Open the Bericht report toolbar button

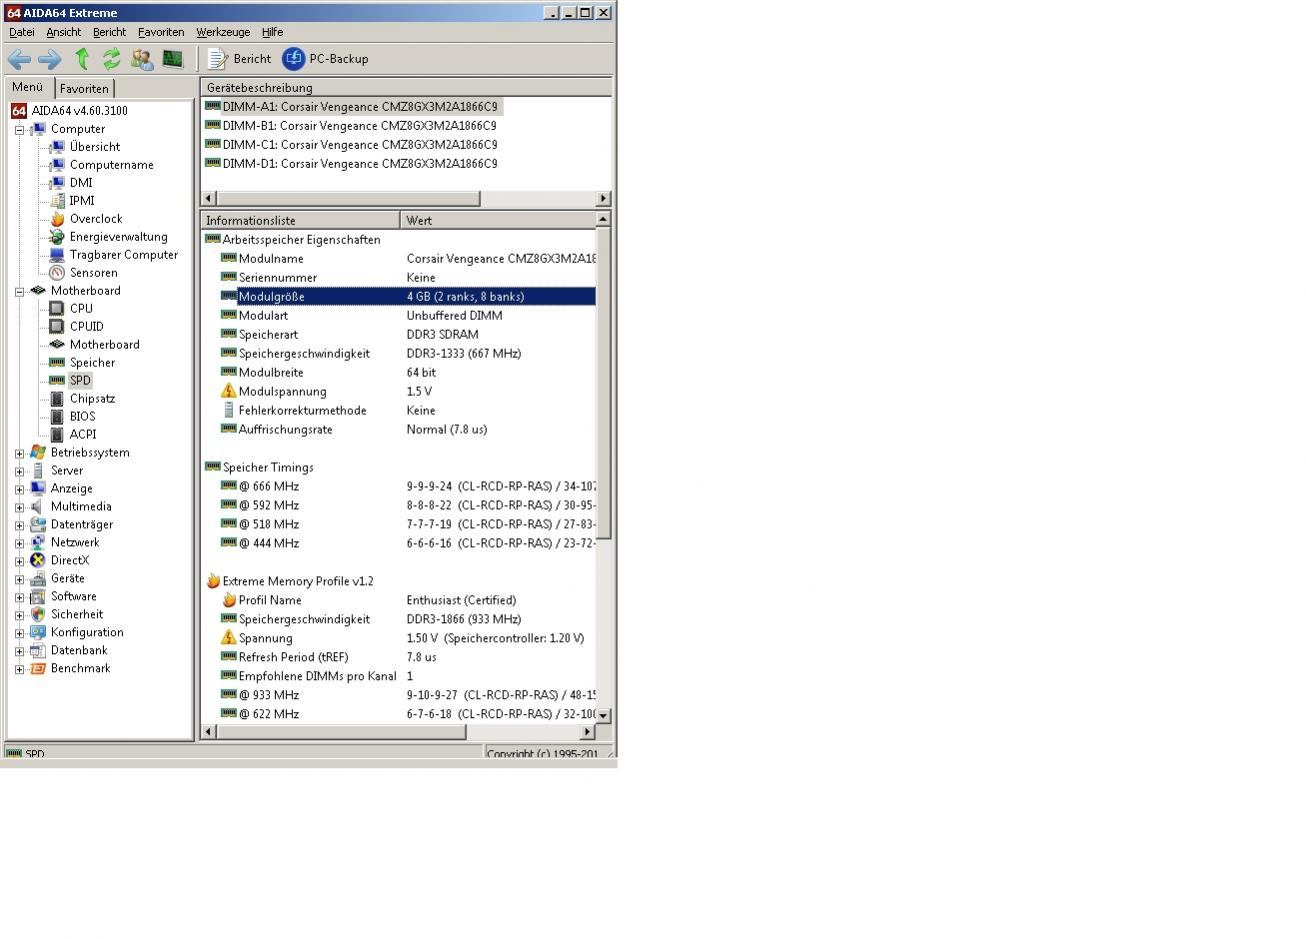pos(239,59)
